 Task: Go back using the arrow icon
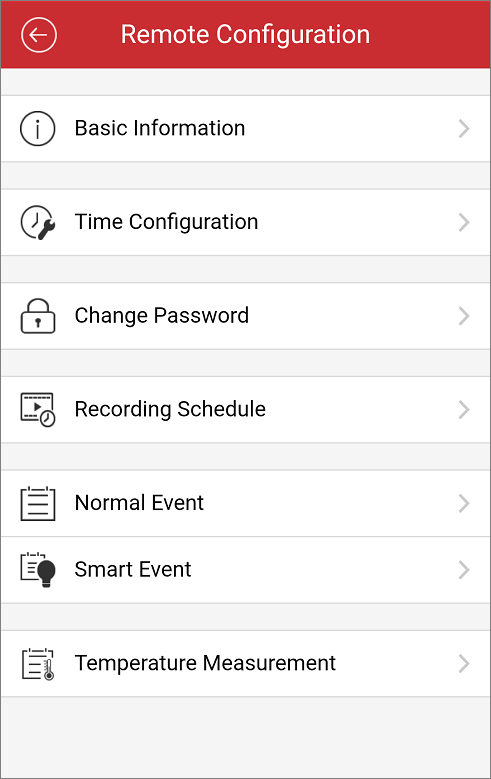39,35
